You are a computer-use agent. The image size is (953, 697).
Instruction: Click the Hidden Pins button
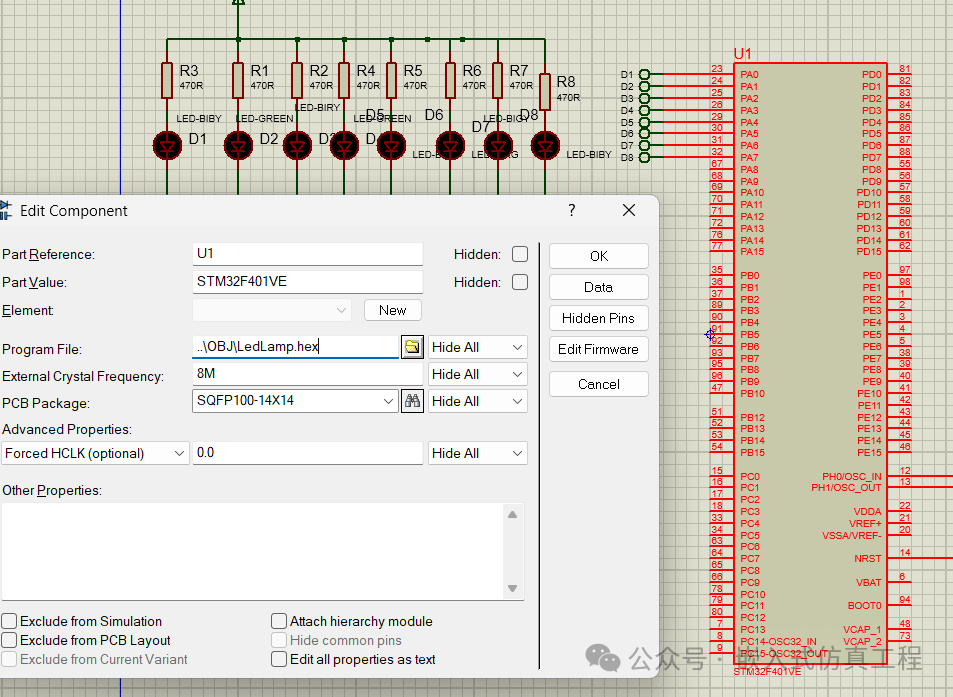click(x=598, y=318)
